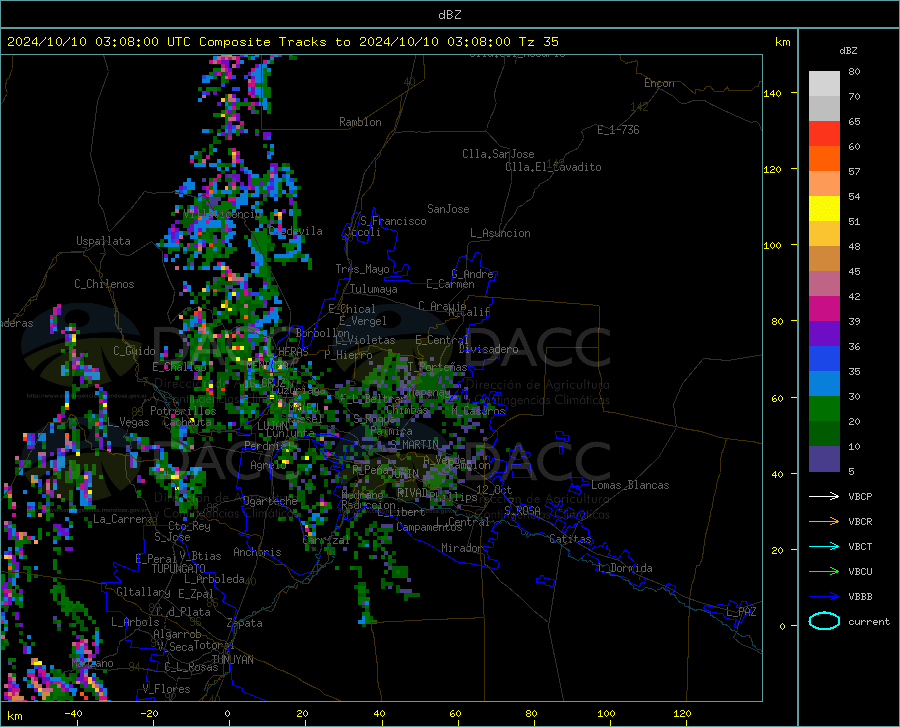Click the Mirador place label
Image resolution: width=900 pixels, height=727 pixels.
[461, 548]
